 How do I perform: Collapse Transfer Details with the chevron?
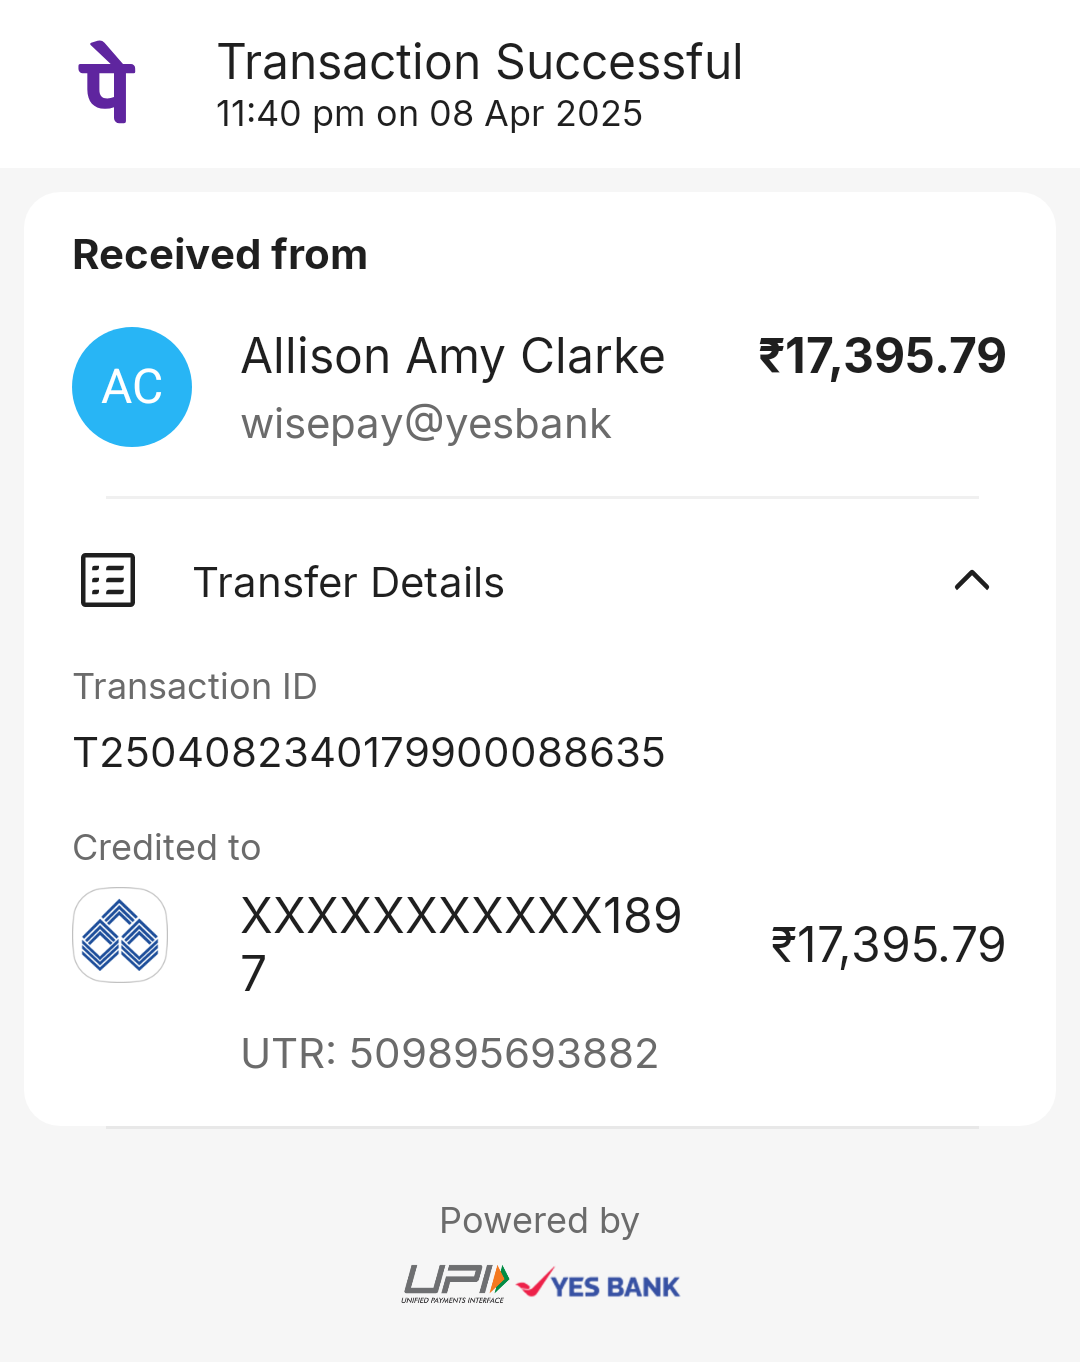(x=972, y=580)
